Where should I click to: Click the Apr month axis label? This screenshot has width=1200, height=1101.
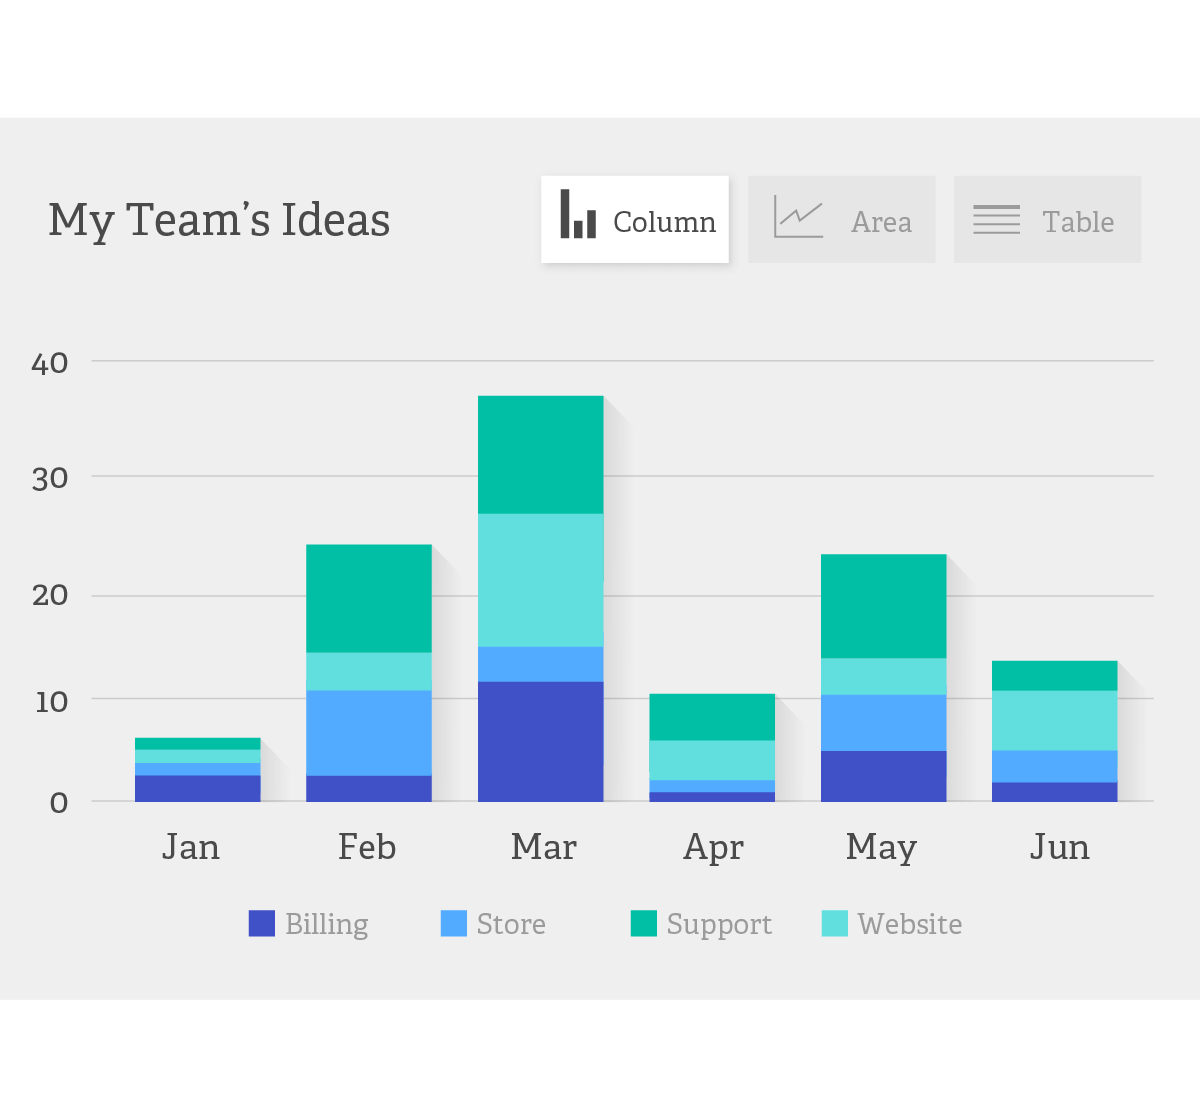pos(713,848)
